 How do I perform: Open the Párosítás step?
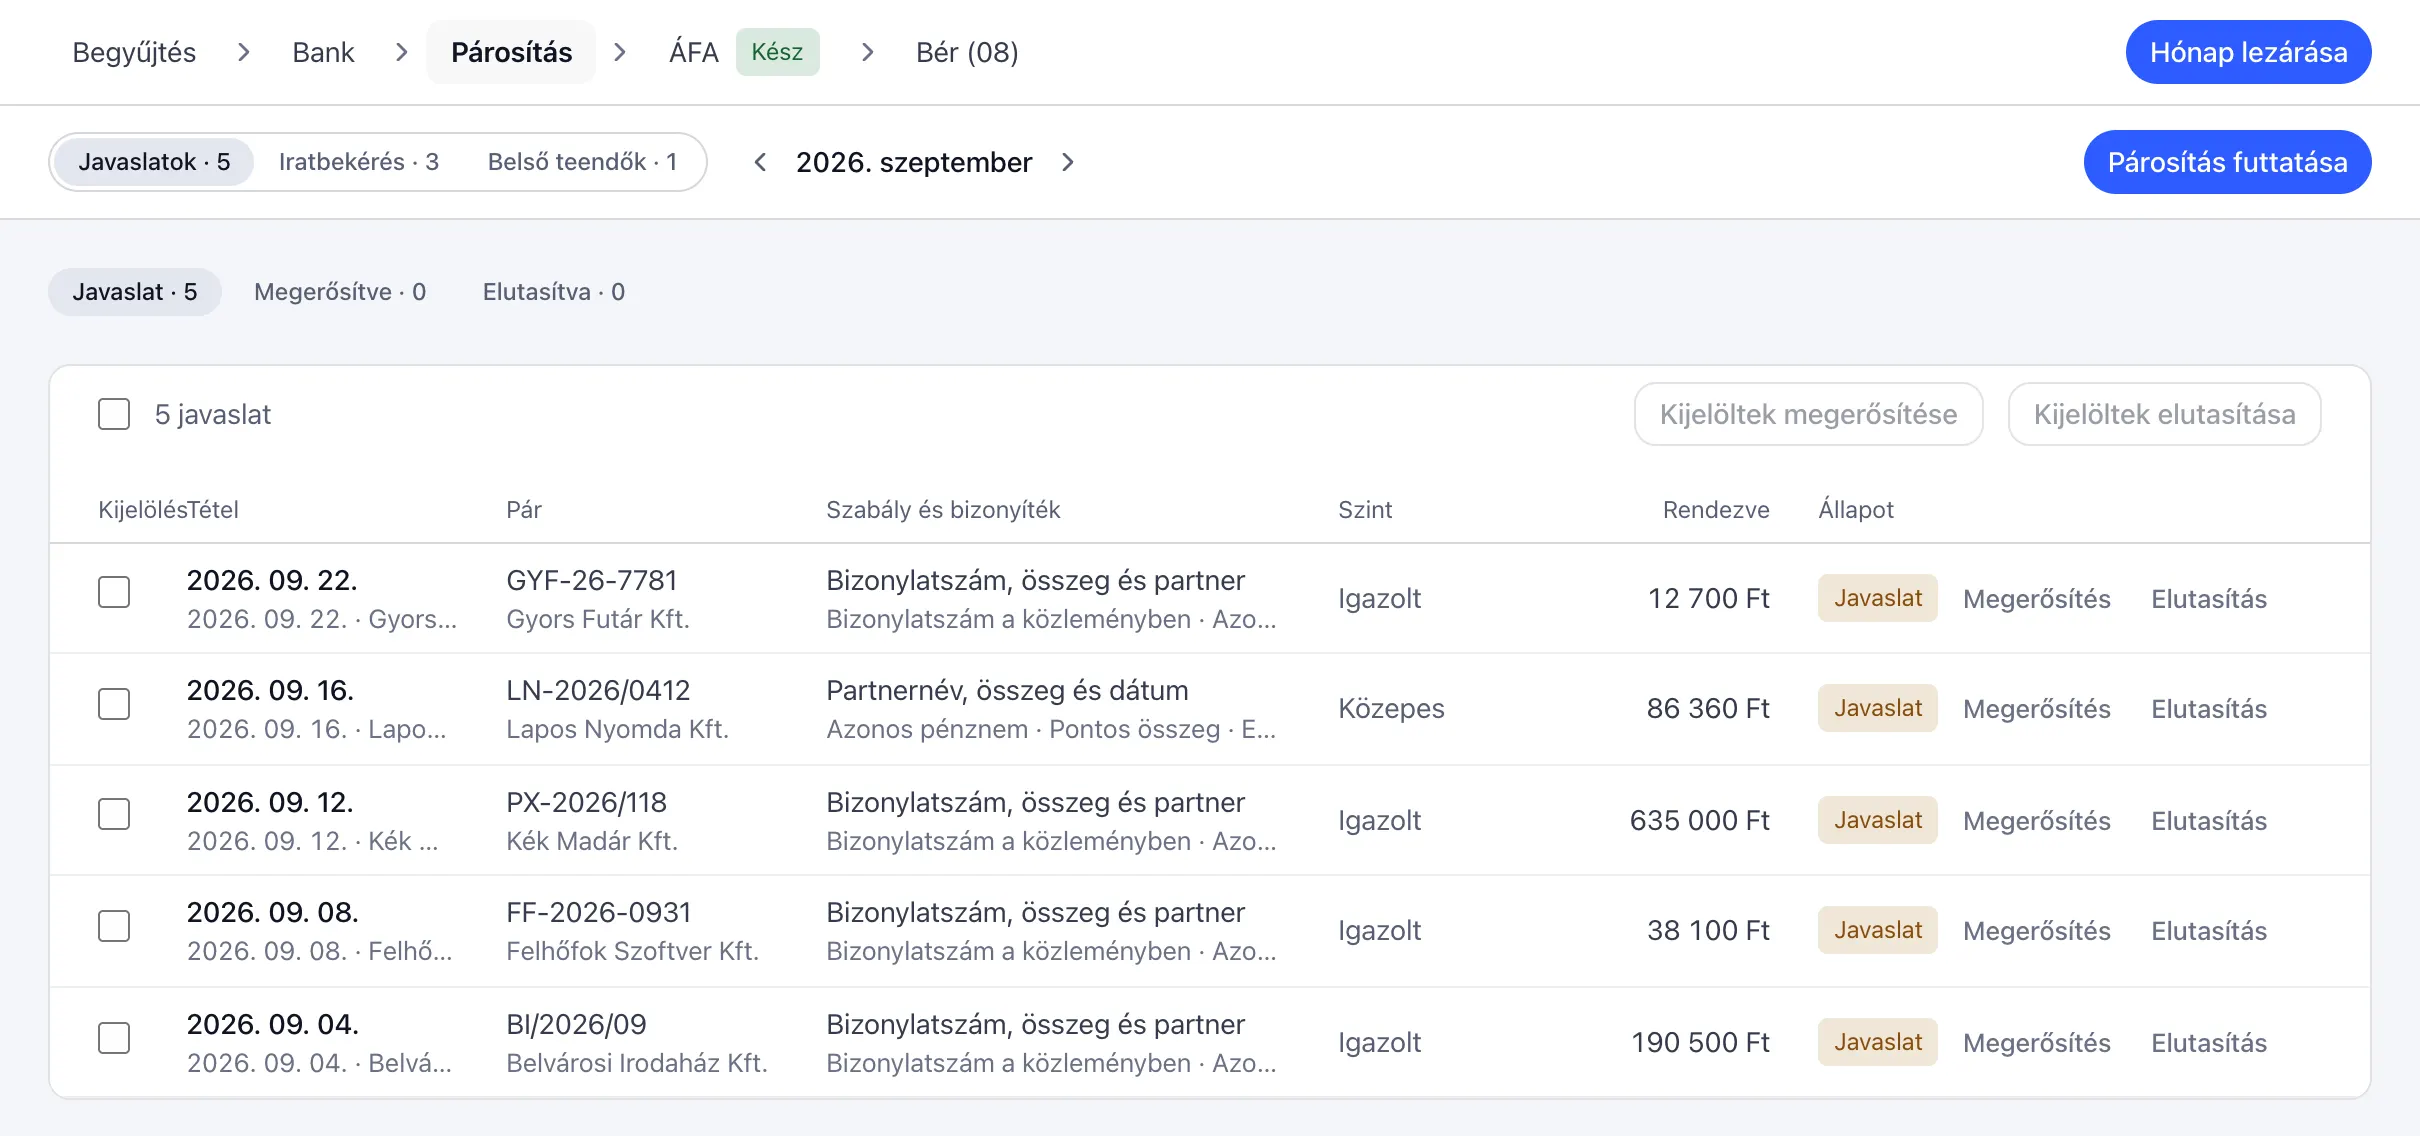(511, 52)
